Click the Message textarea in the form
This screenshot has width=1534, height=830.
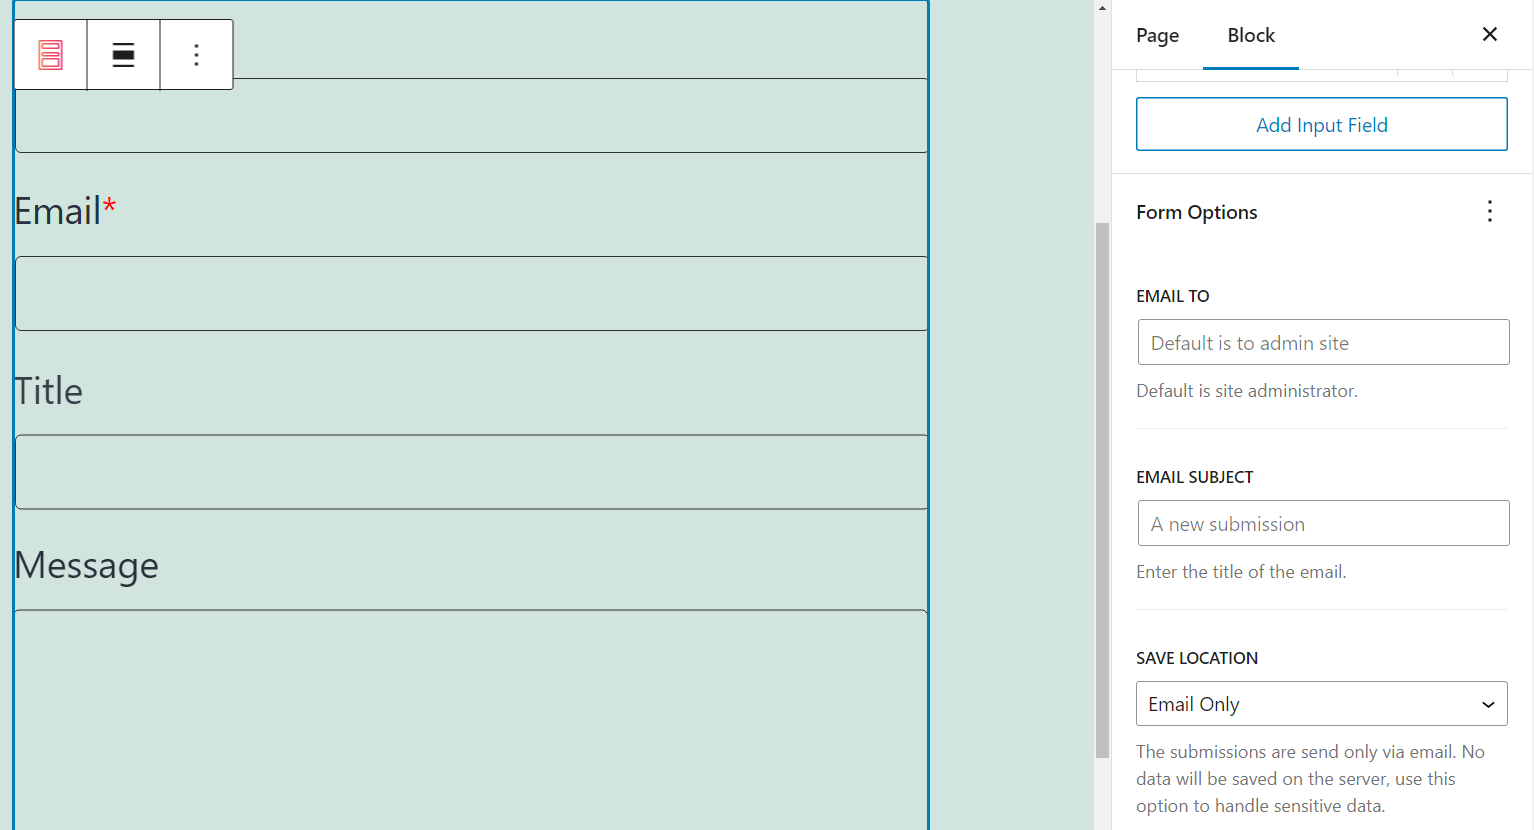(x=470, y=720)
